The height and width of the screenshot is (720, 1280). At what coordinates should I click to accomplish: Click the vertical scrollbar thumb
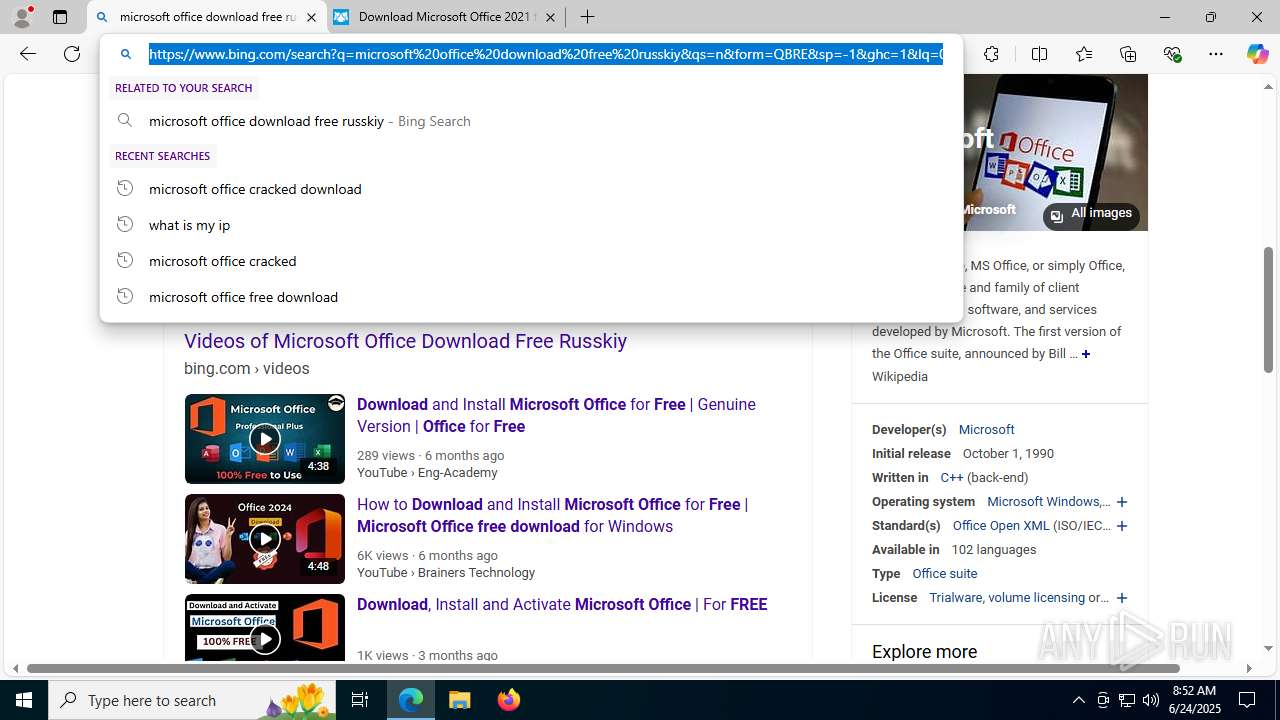[x=1269, y=310]
